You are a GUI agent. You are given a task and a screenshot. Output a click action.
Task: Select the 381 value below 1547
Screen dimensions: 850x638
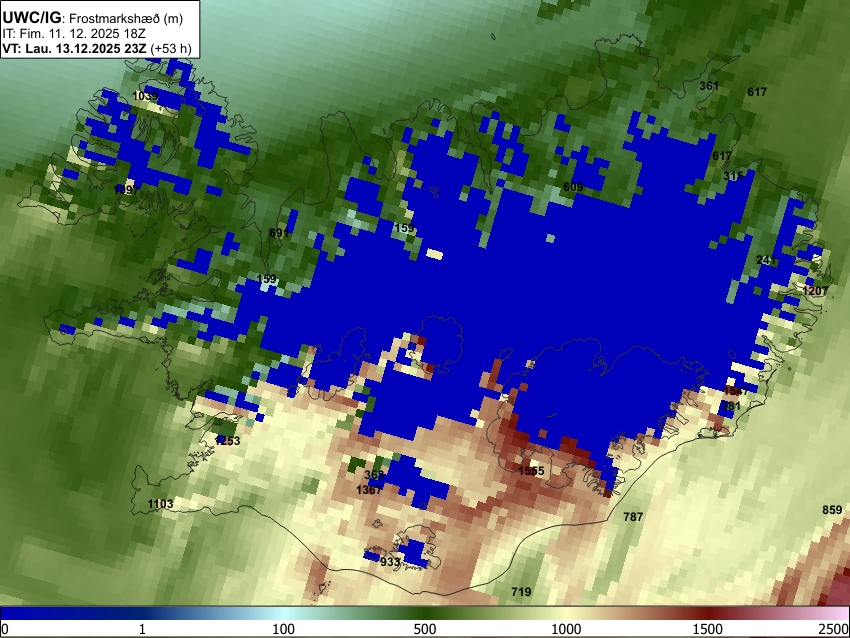(731, 406)
